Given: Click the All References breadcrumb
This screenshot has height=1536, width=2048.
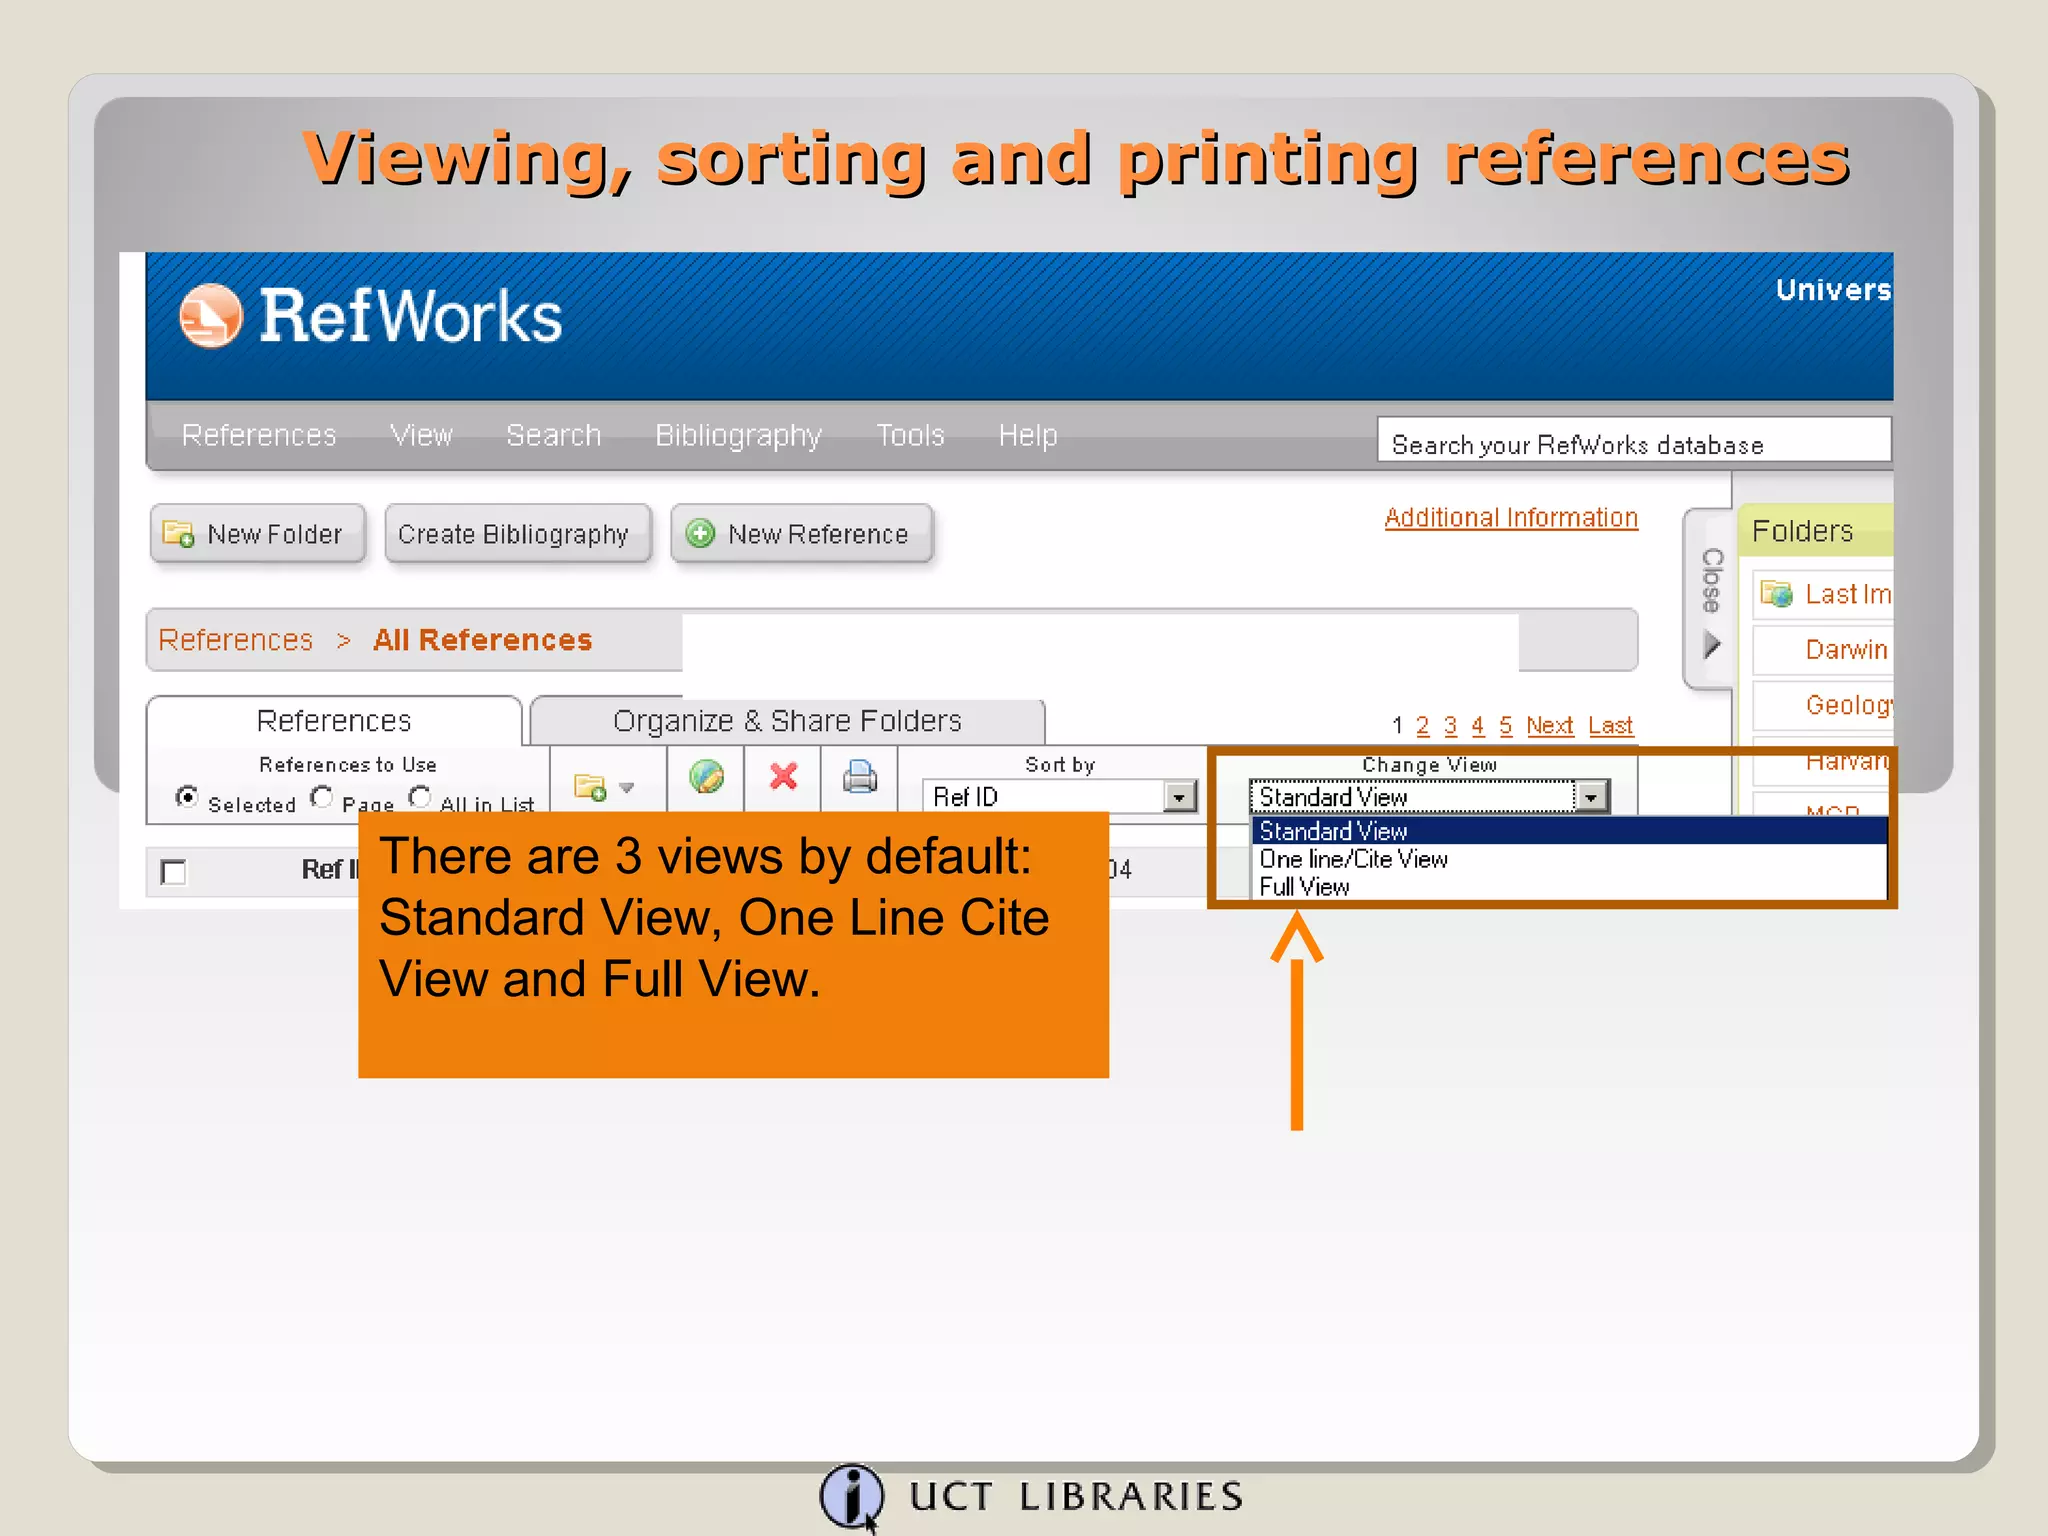Looking at the screenshot, I should (483, 640).
